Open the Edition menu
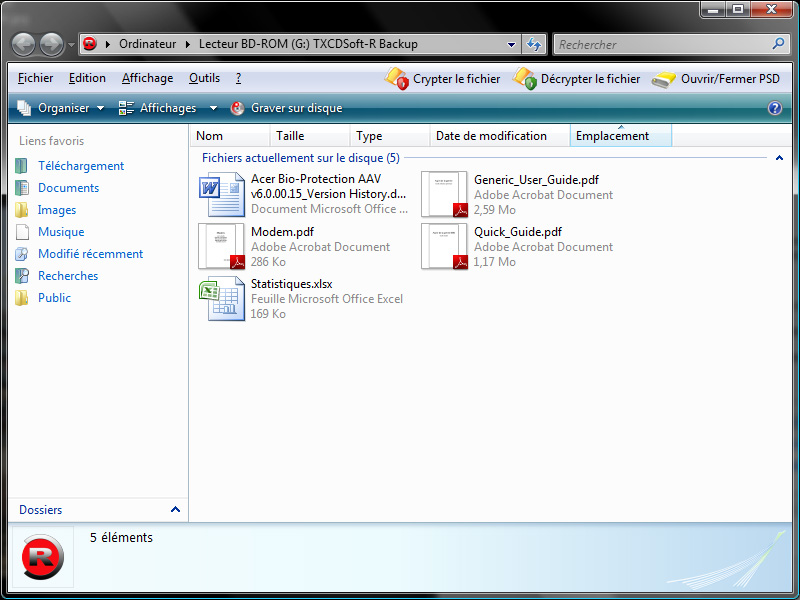The image size is (800, 600). (87, 78)
